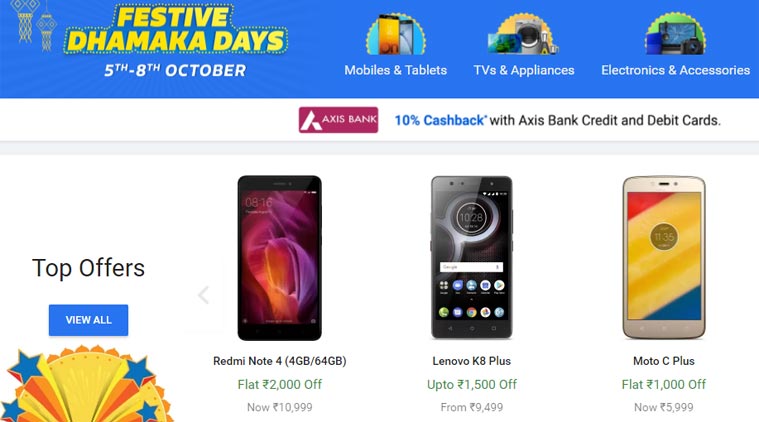Click the festive firecracker graphic

[x=85, y=384]
